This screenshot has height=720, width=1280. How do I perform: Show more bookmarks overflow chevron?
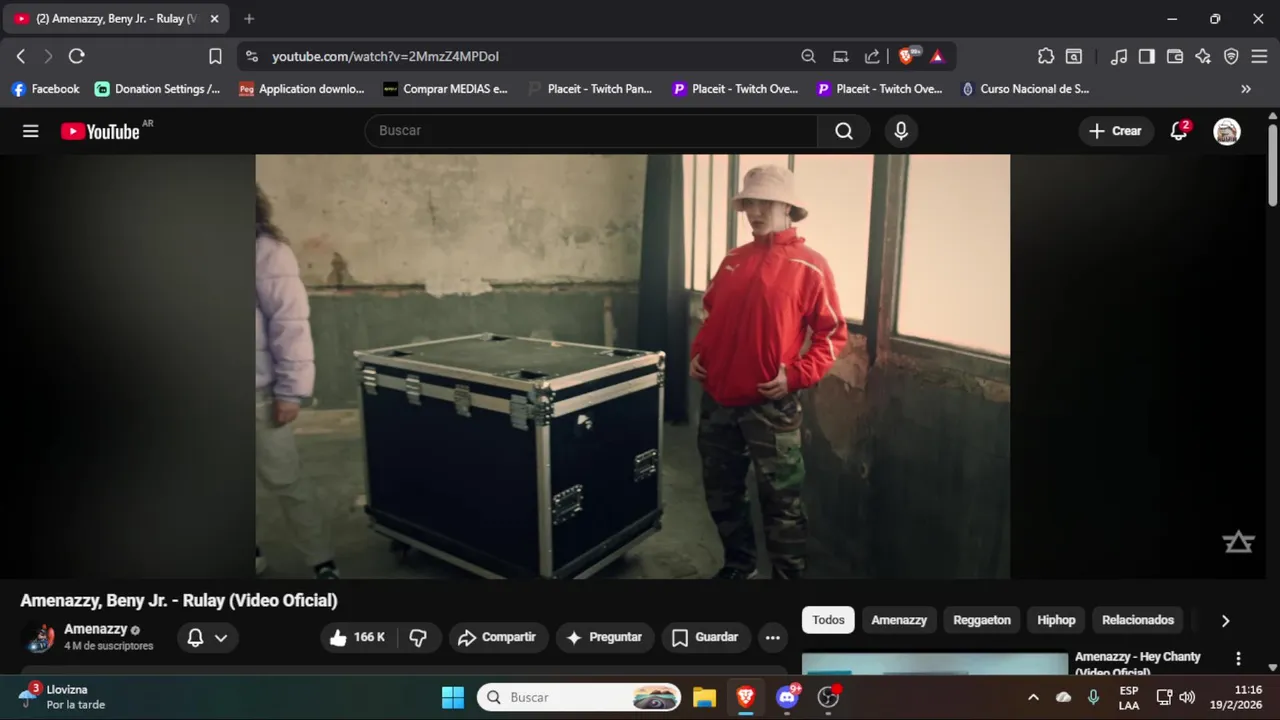pyautogui.click(x=1246, y=89)
